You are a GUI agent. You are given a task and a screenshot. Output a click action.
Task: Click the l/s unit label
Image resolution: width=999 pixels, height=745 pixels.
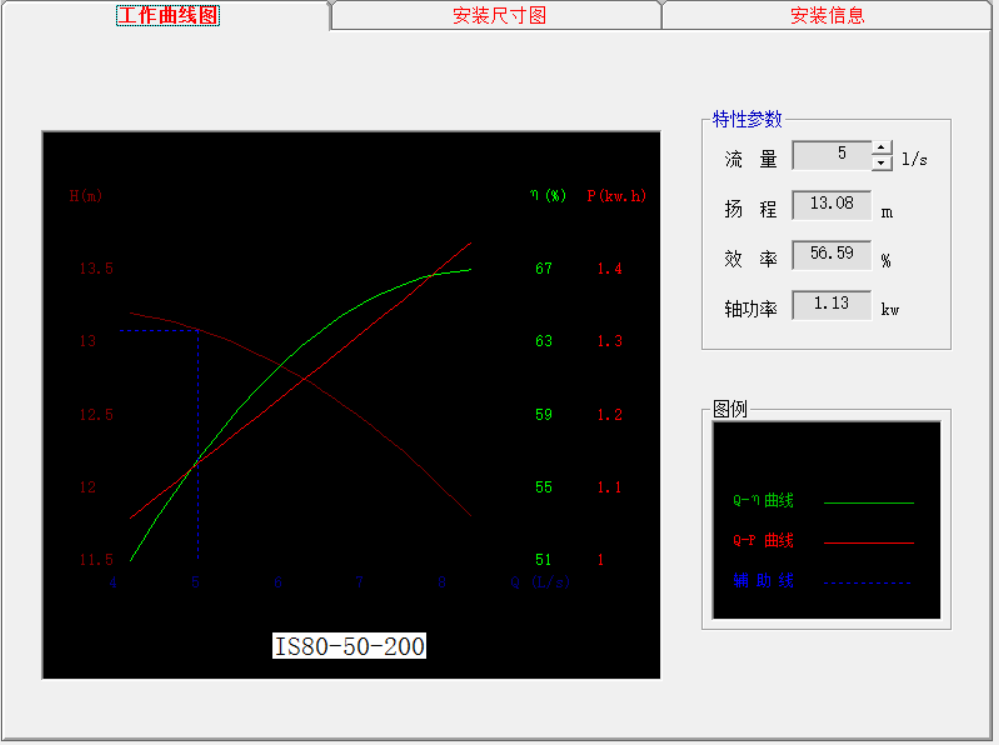pos(914,159)
